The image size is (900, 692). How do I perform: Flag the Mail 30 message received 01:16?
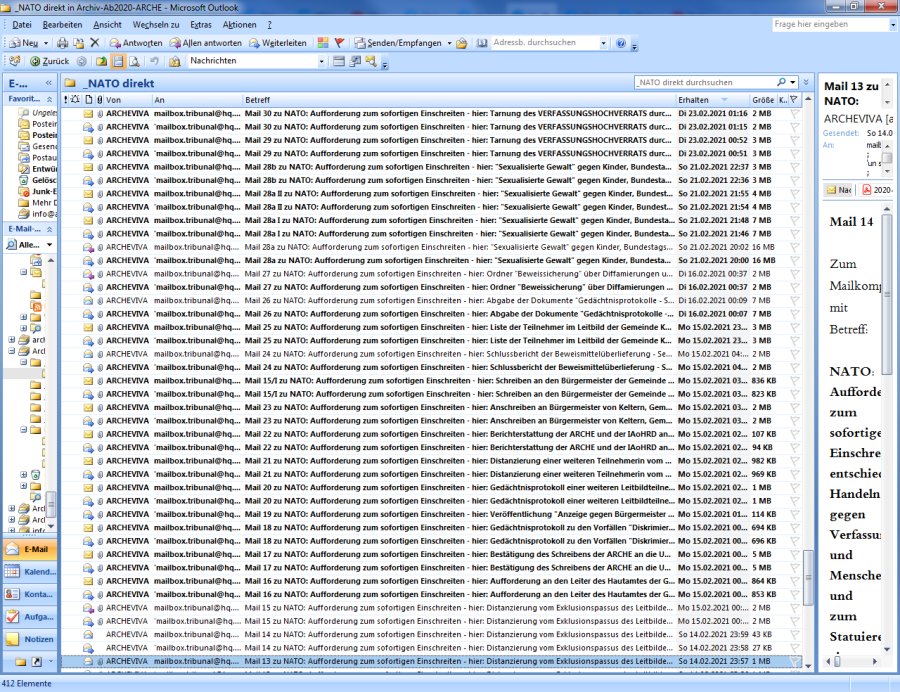(x=794, y=114)
